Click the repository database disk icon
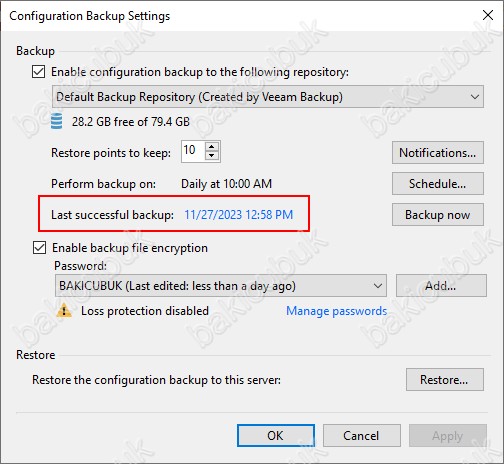 click(56, 121)
